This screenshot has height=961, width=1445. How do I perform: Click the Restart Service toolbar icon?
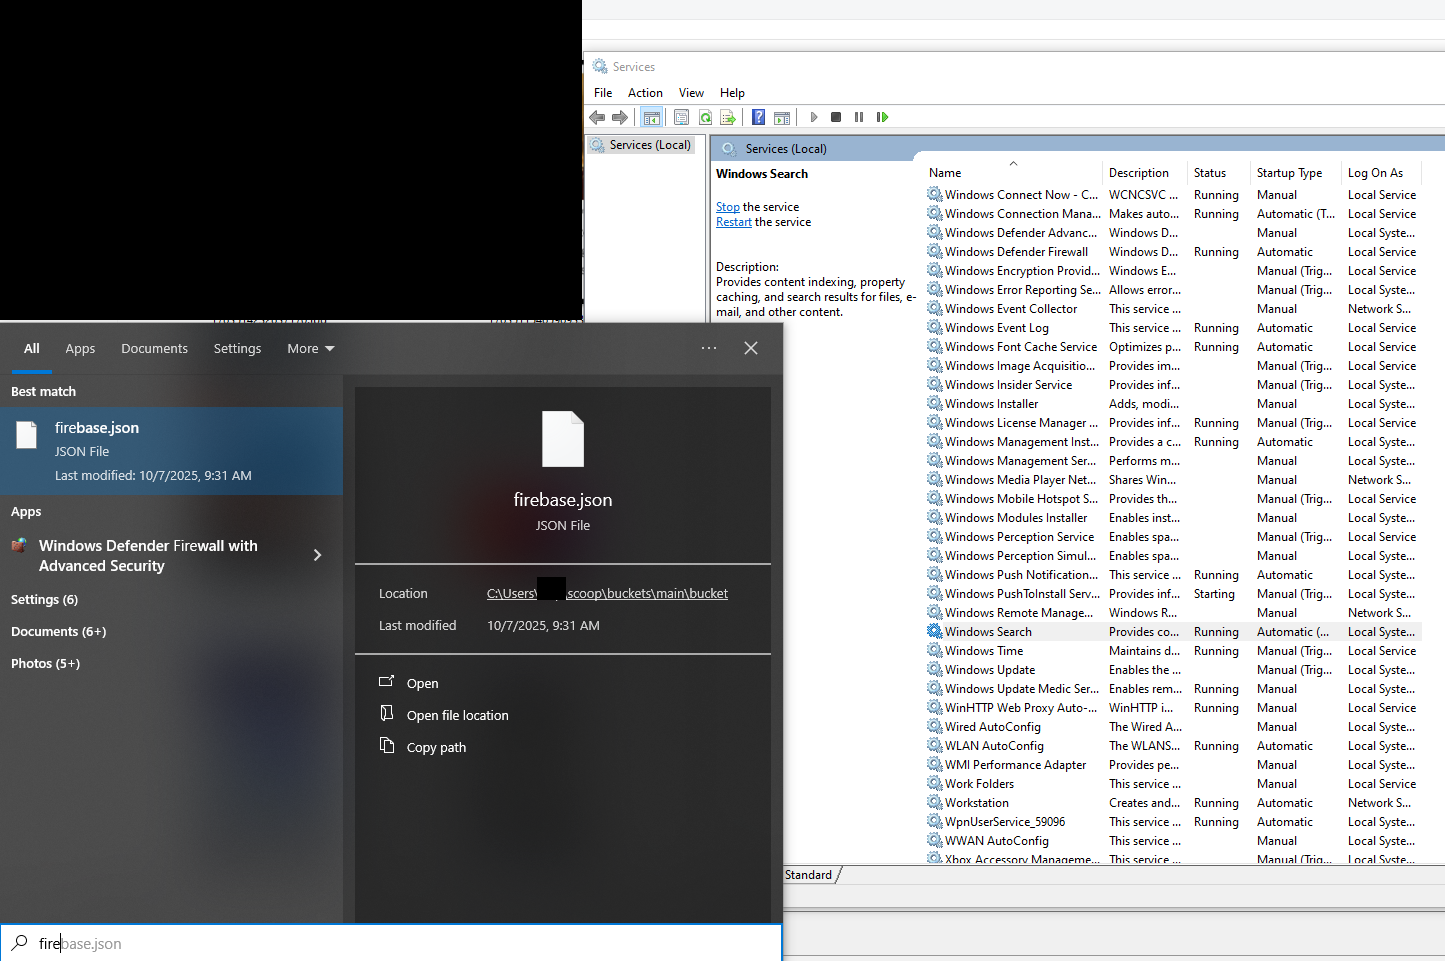[882, 117]
